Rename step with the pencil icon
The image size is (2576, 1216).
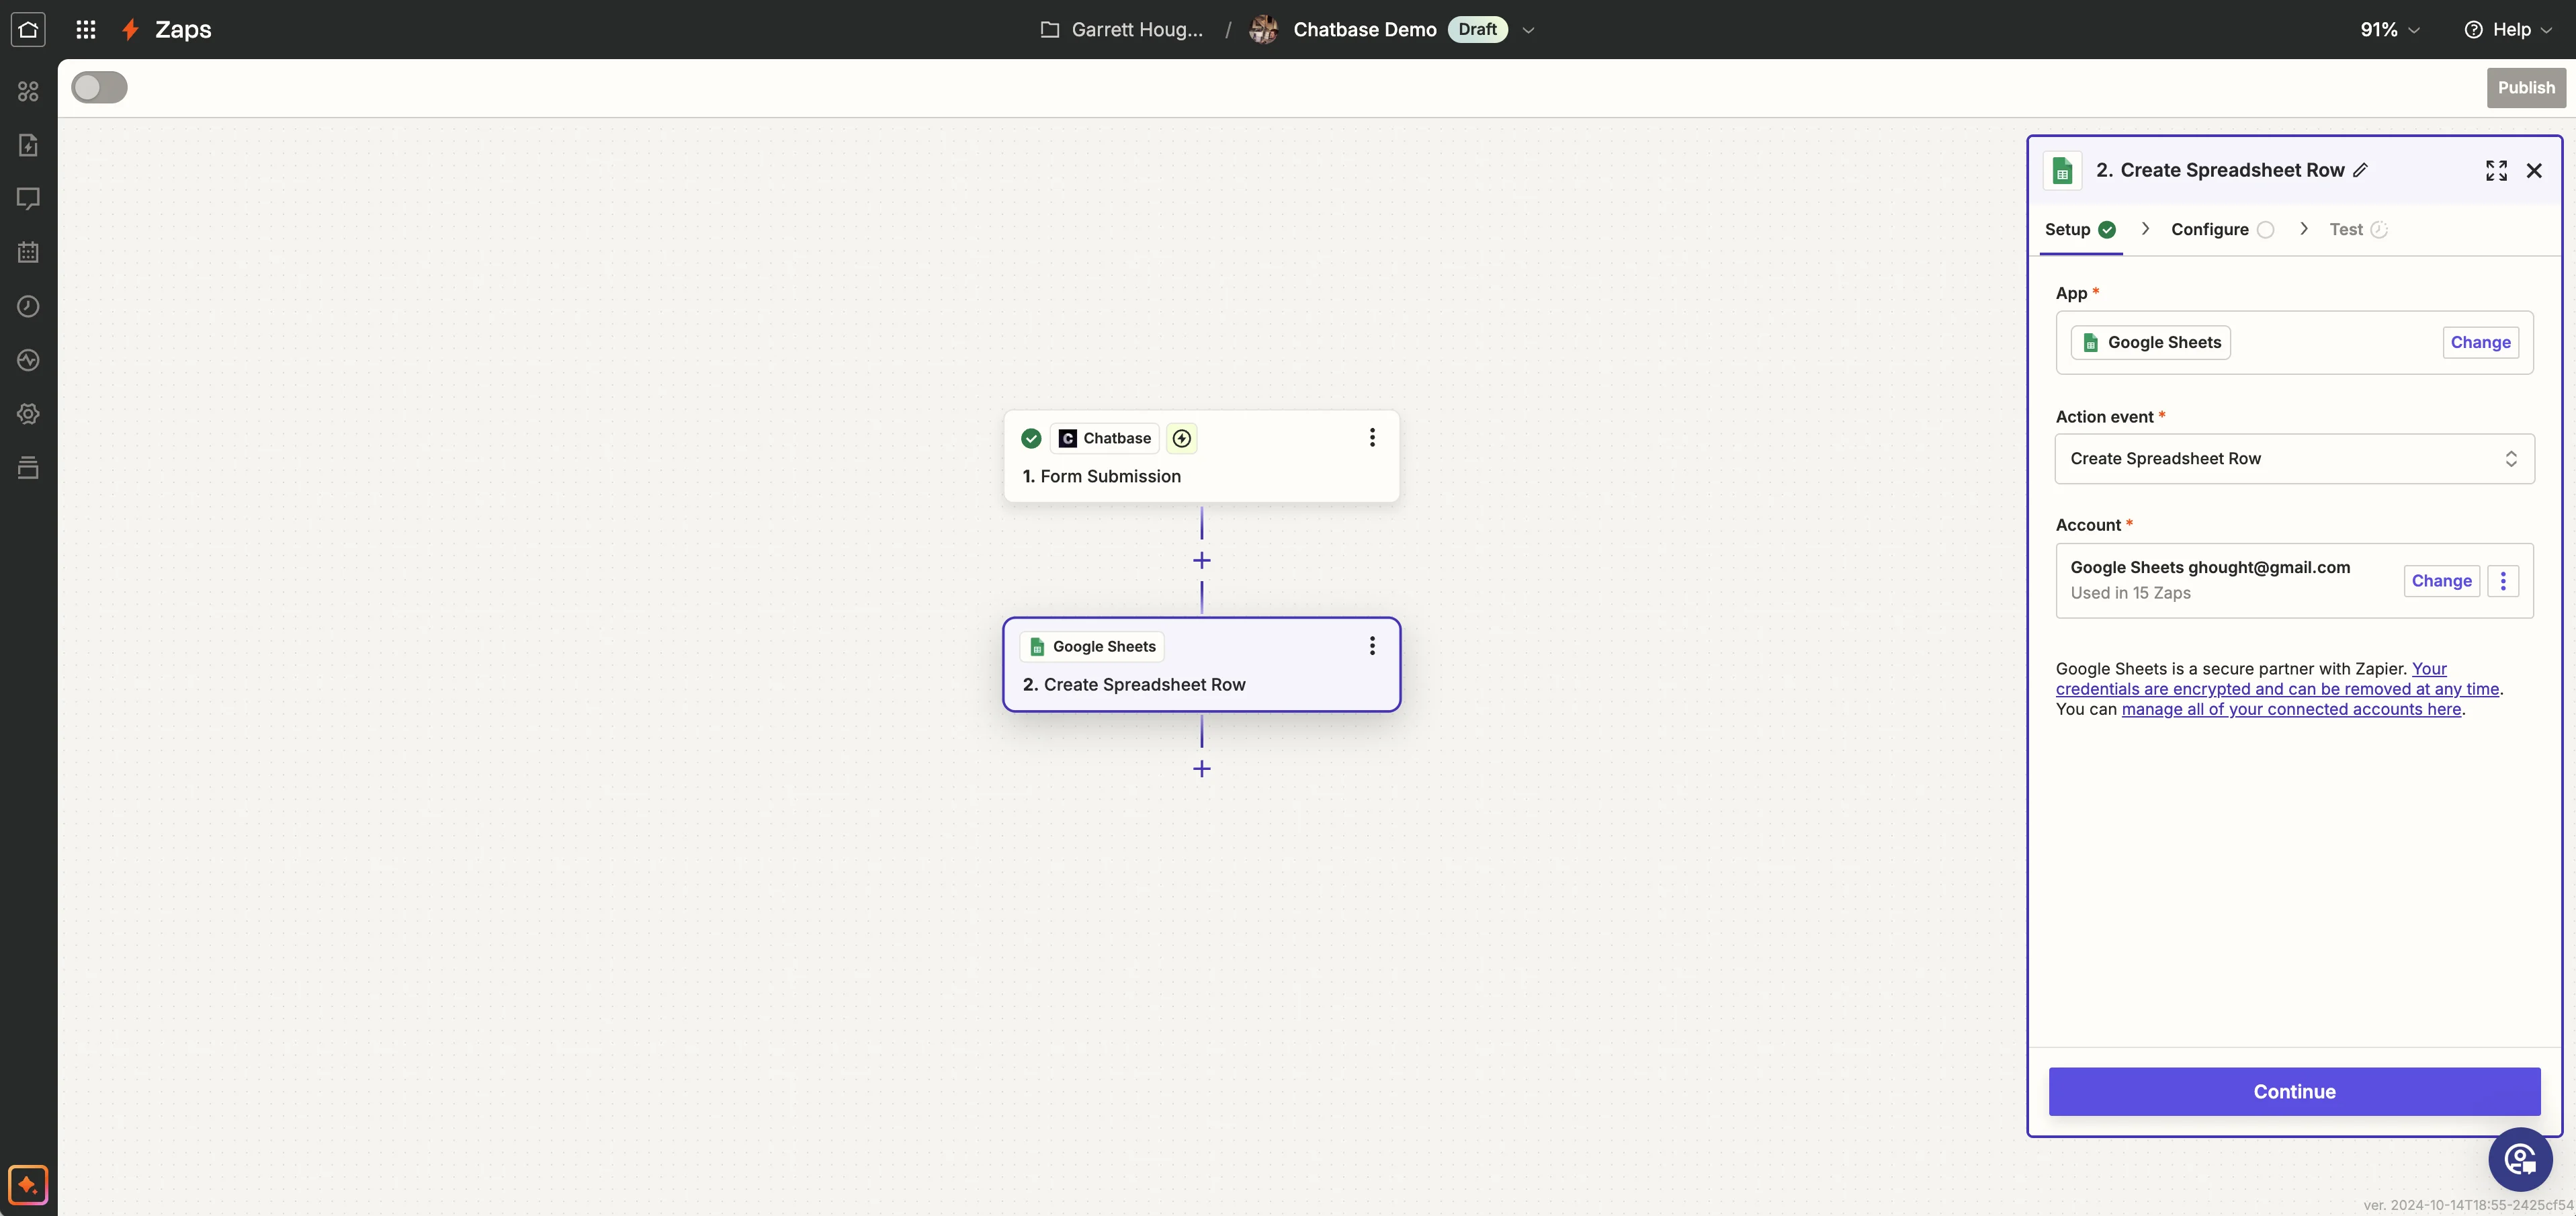click(x=2360, y=170)
